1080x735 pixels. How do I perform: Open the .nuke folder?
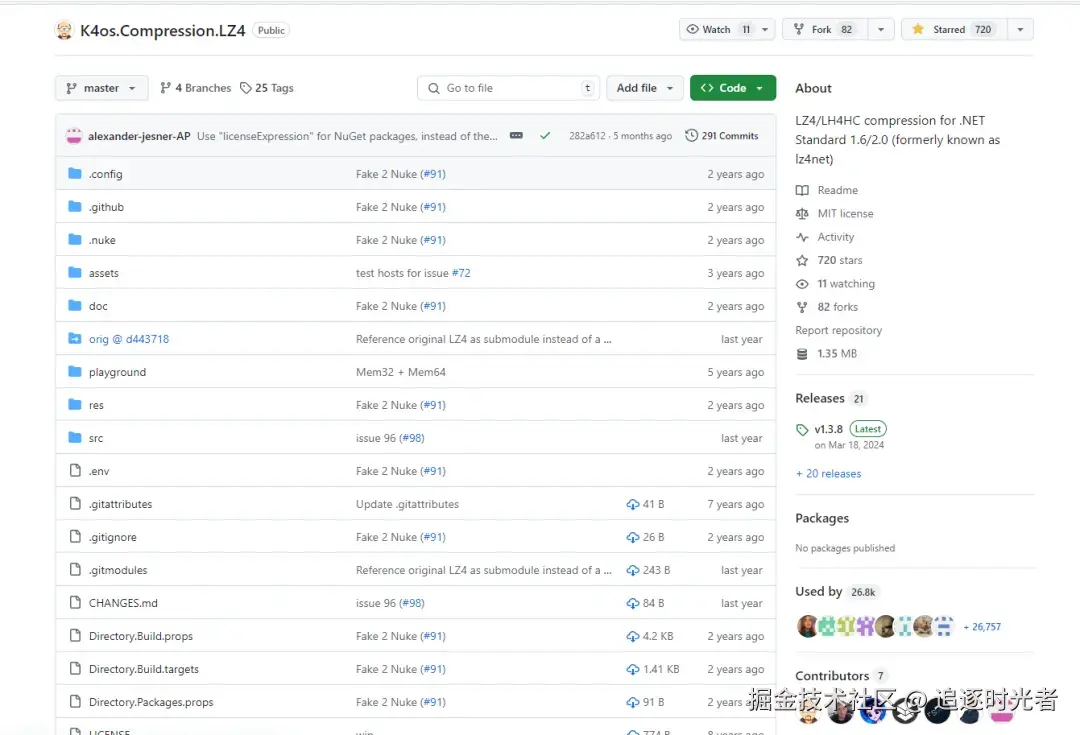(102, 240)
